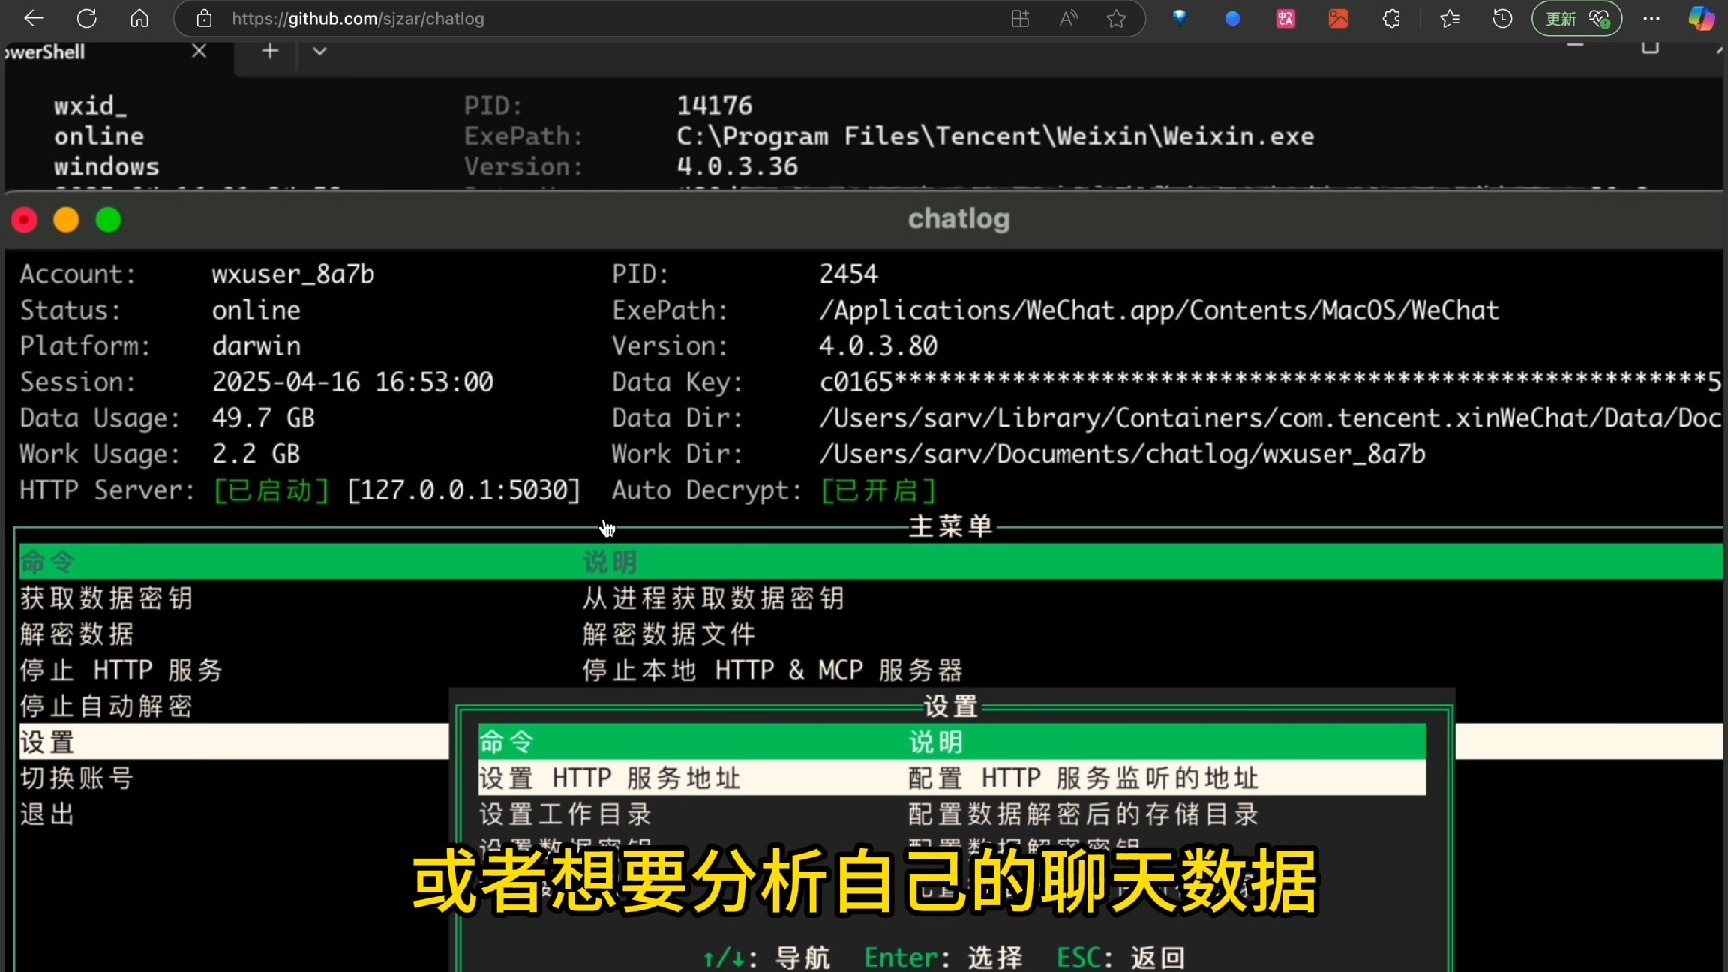This screenshot has width=1728, height=972.
Task: Click the site lock icon in address bar
Action: pyautogui.click(x=204, y=18)
